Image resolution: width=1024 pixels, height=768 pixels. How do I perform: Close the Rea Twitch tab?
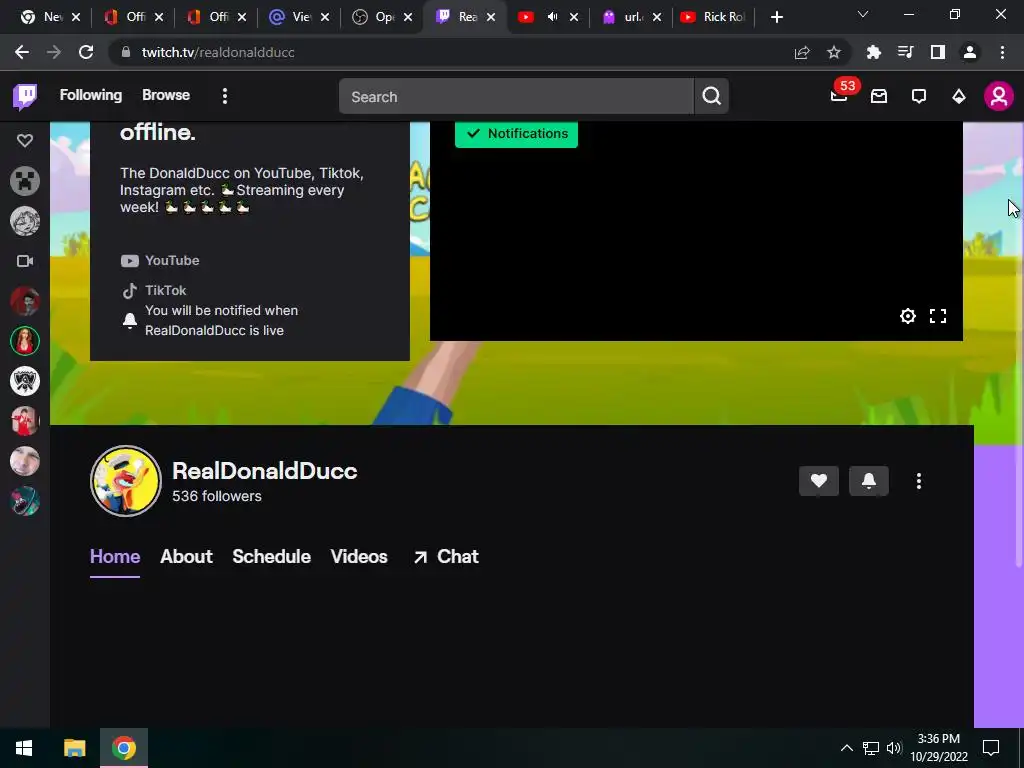491,17
